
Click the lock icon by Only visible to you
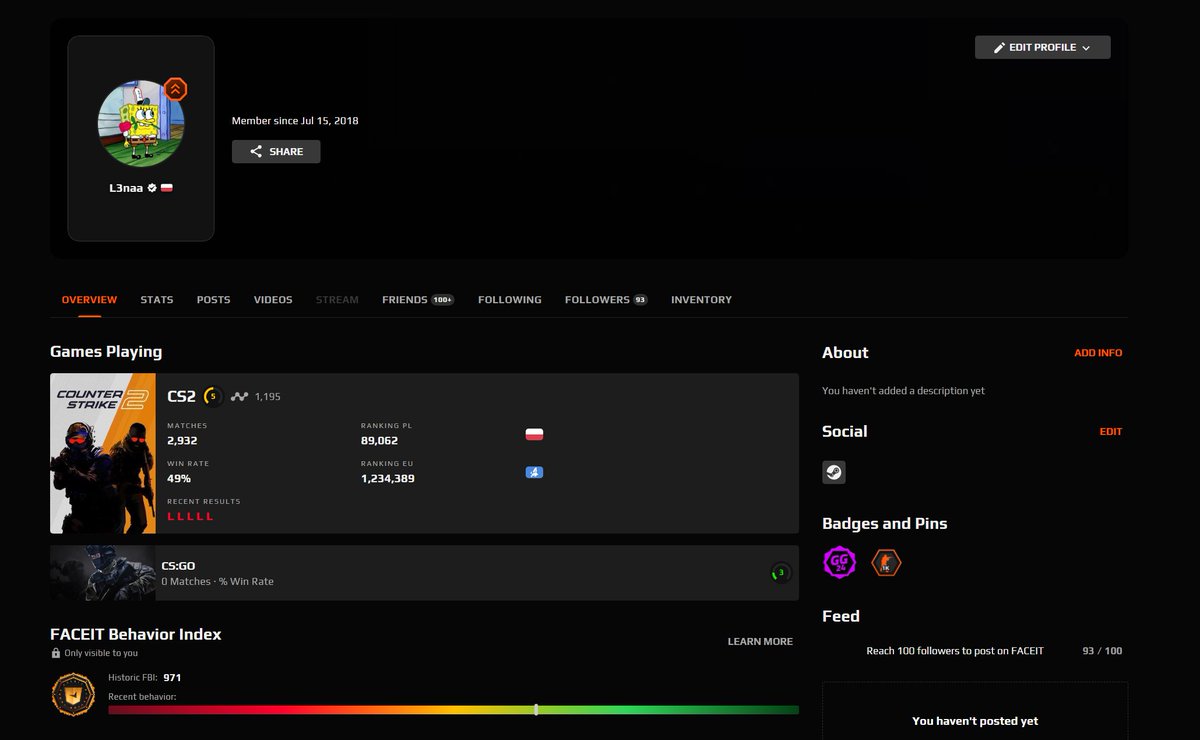click(x=56, y=653)
